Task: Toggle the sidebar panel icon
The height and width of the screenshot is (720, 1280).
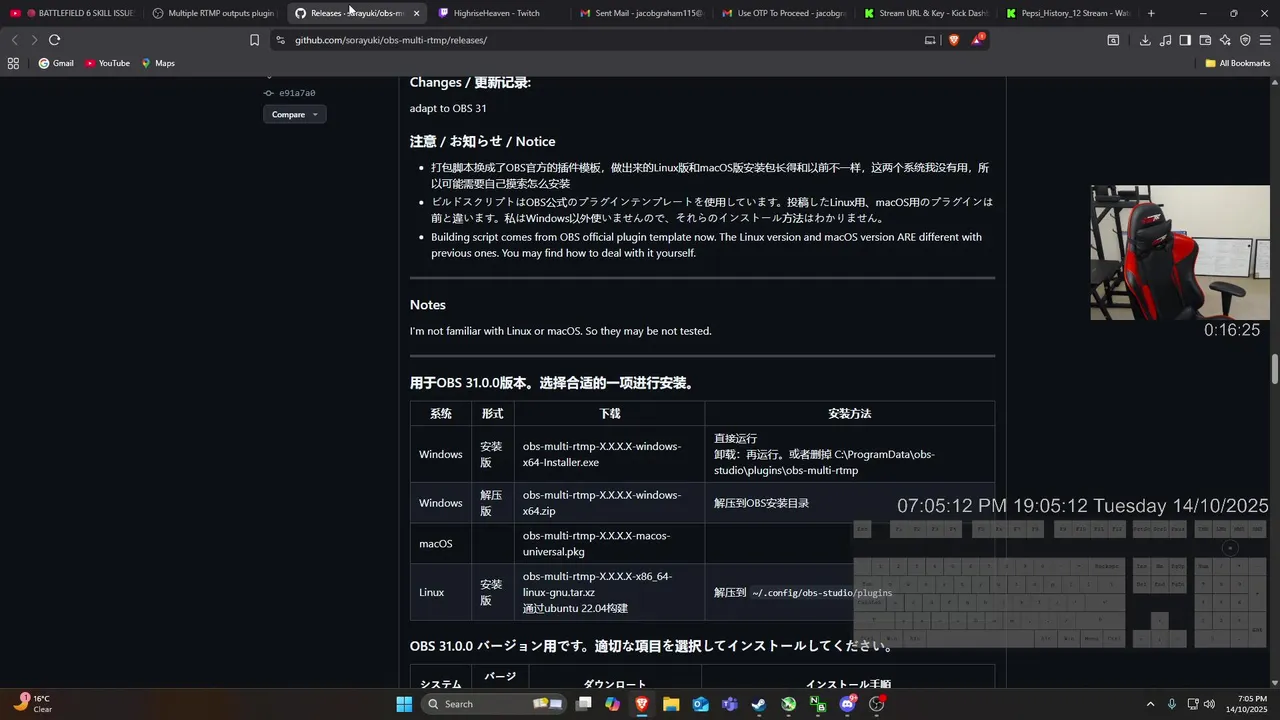Action: tap(1185, 40)
